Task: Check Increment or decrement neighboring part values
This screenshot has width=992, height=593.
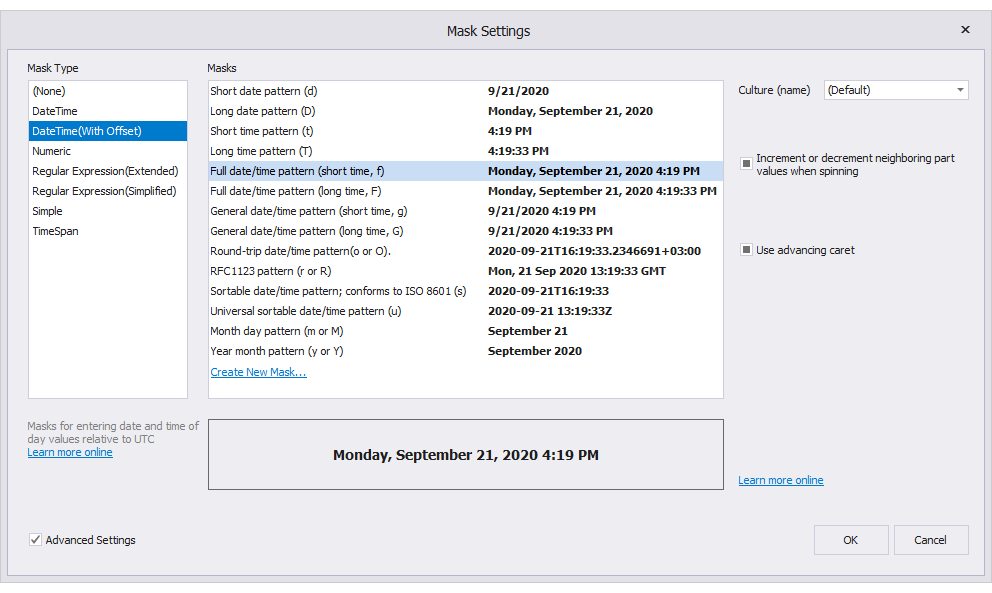Action: coord(745,161)
